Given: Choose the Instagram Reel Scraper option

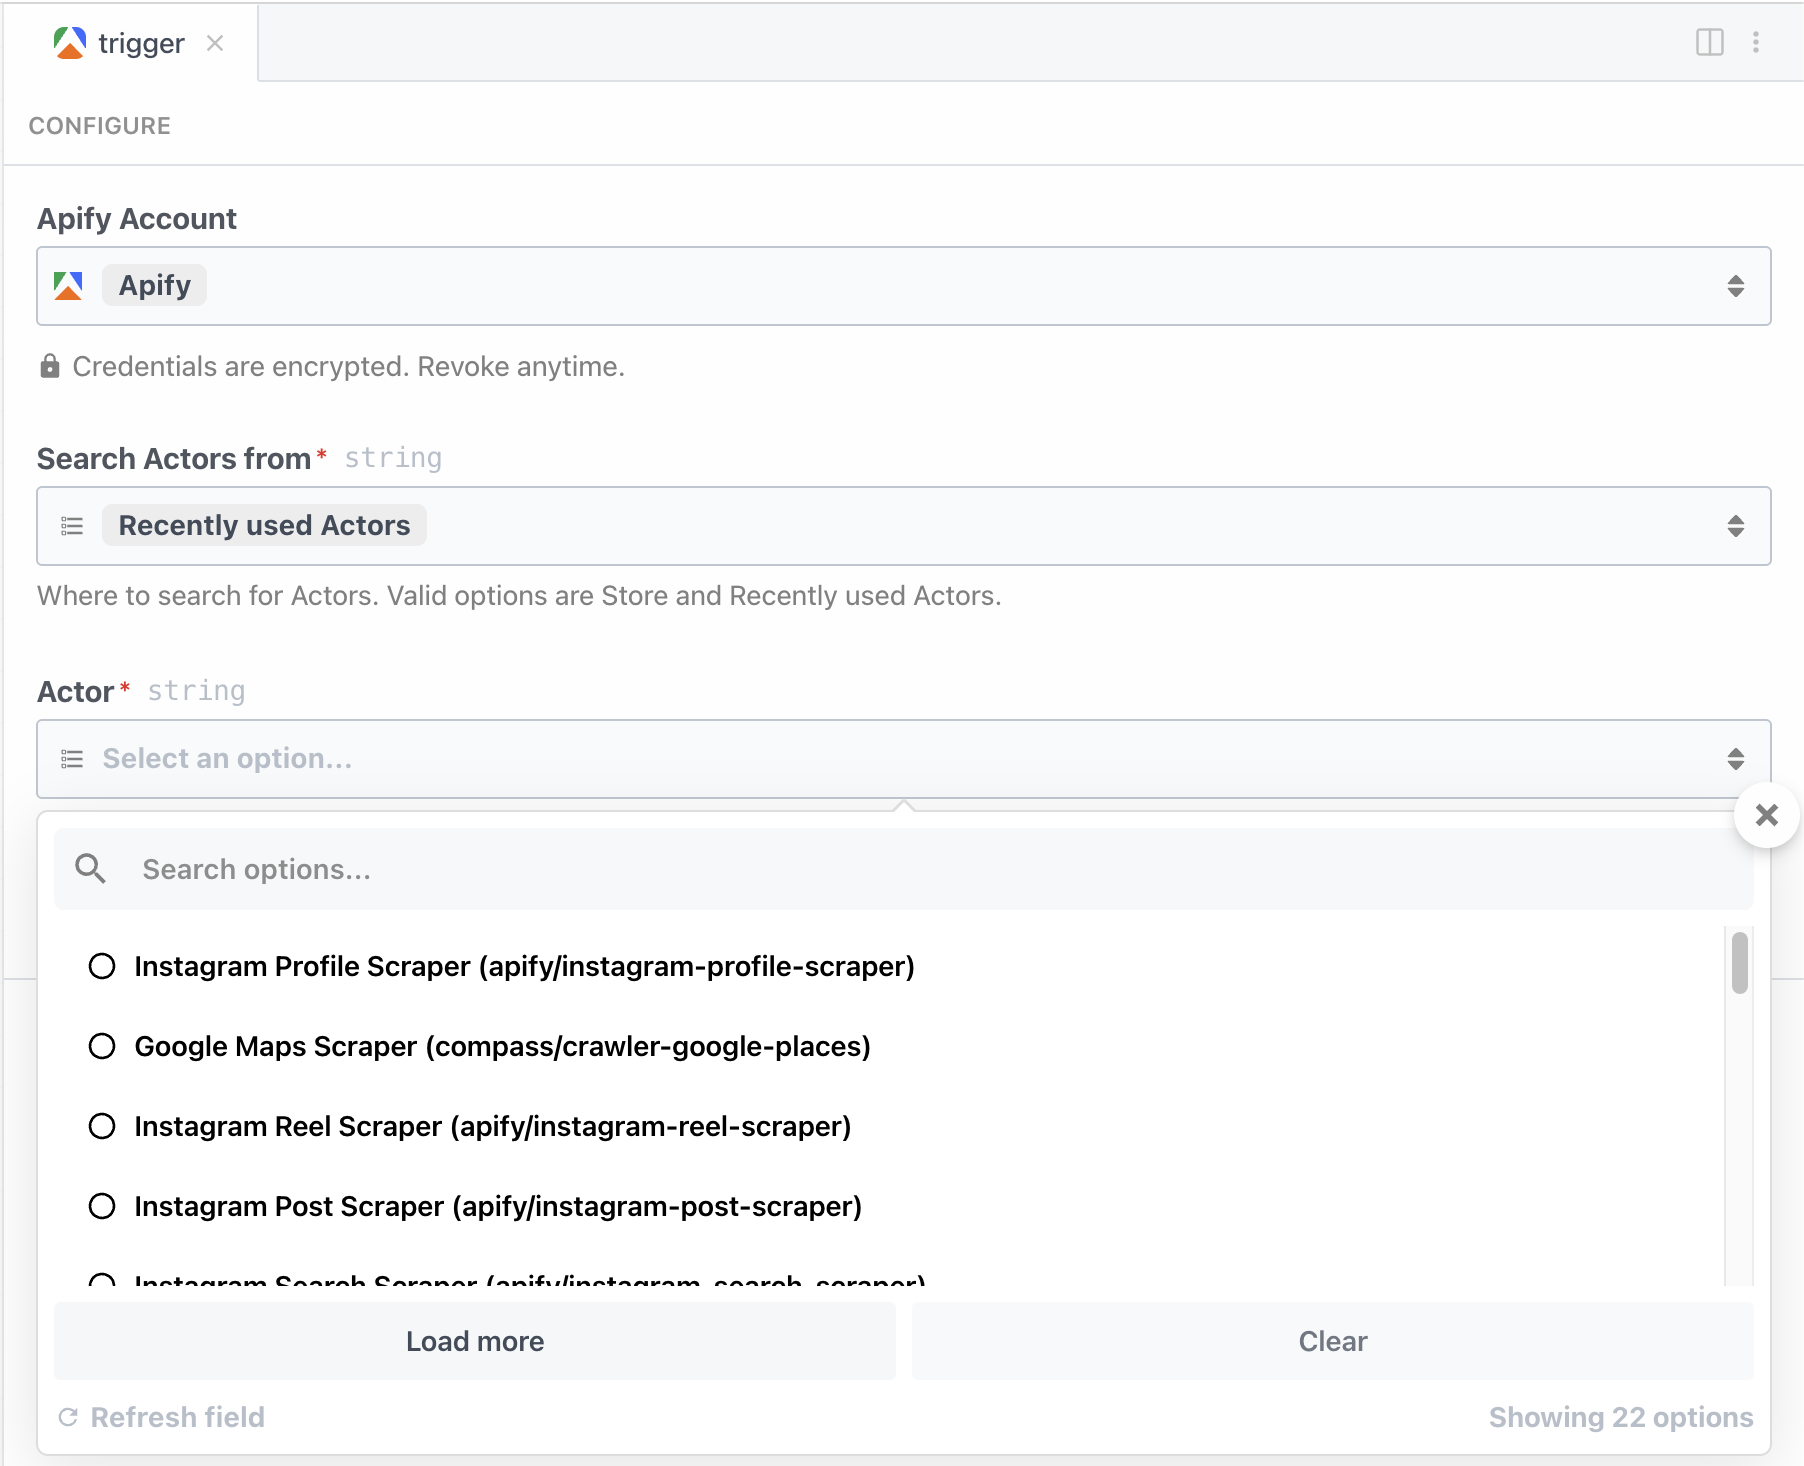Looking at the screenshot, I should [102, 1126].
